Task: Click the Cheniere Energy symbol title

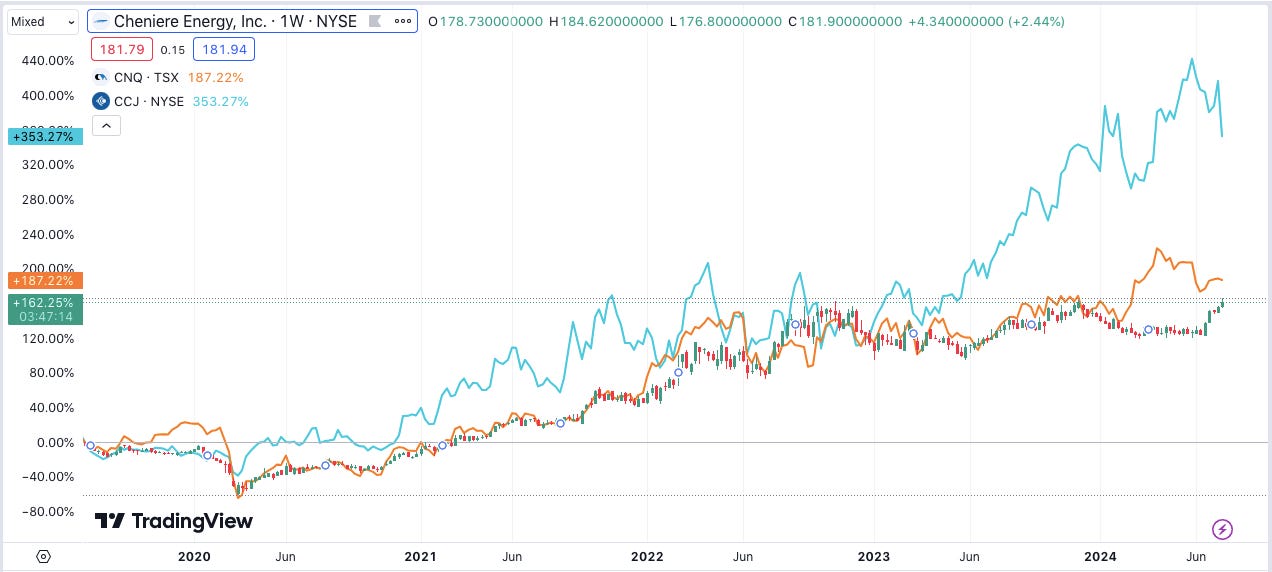Action: click(237, 21)
